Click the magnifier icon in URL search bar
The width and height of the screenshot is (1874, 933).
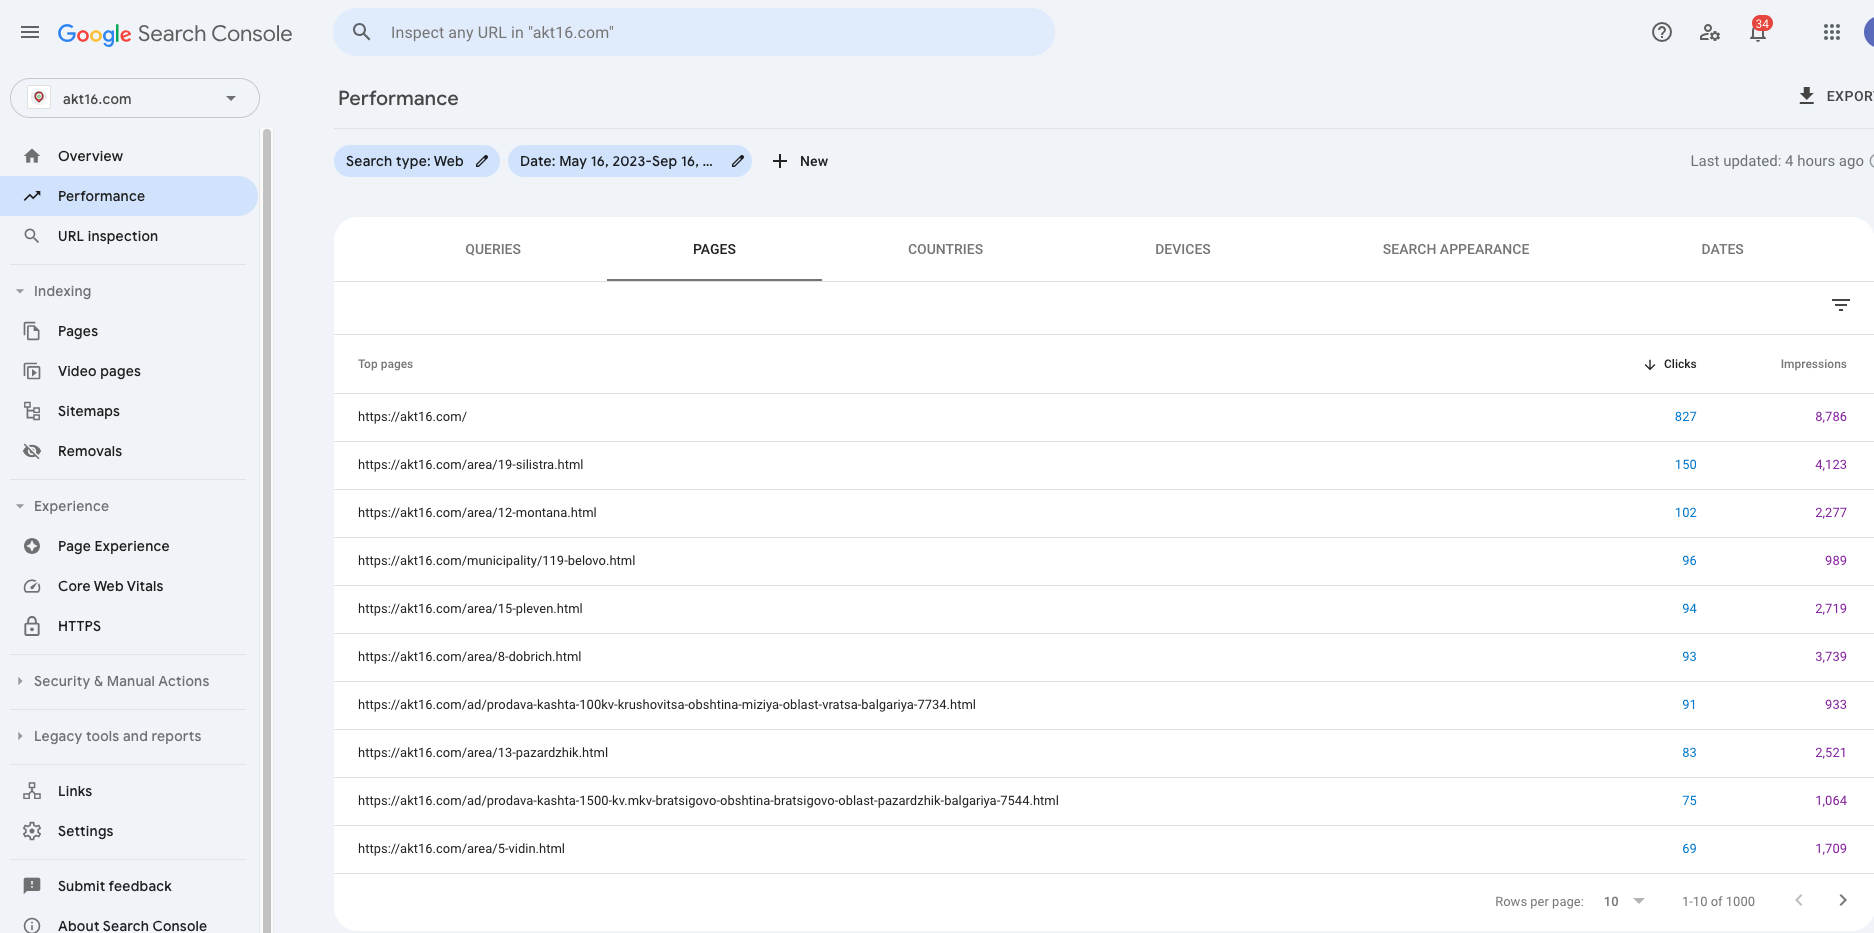(362, 32)
